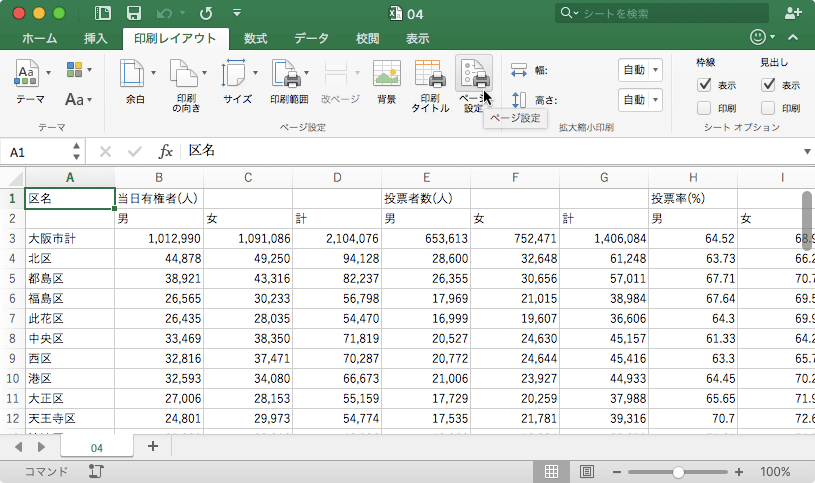The width and height of the screenshot is (815, 483).
Task: Go to next sheet arrow
Action: [41, 447]
